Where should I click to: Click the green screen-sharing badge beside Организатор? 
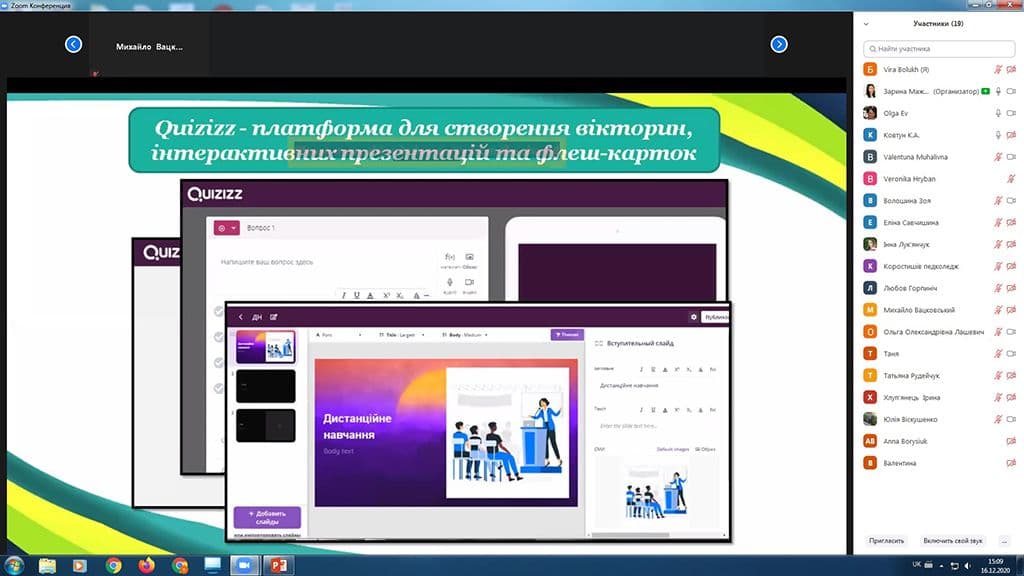[985, 91]
